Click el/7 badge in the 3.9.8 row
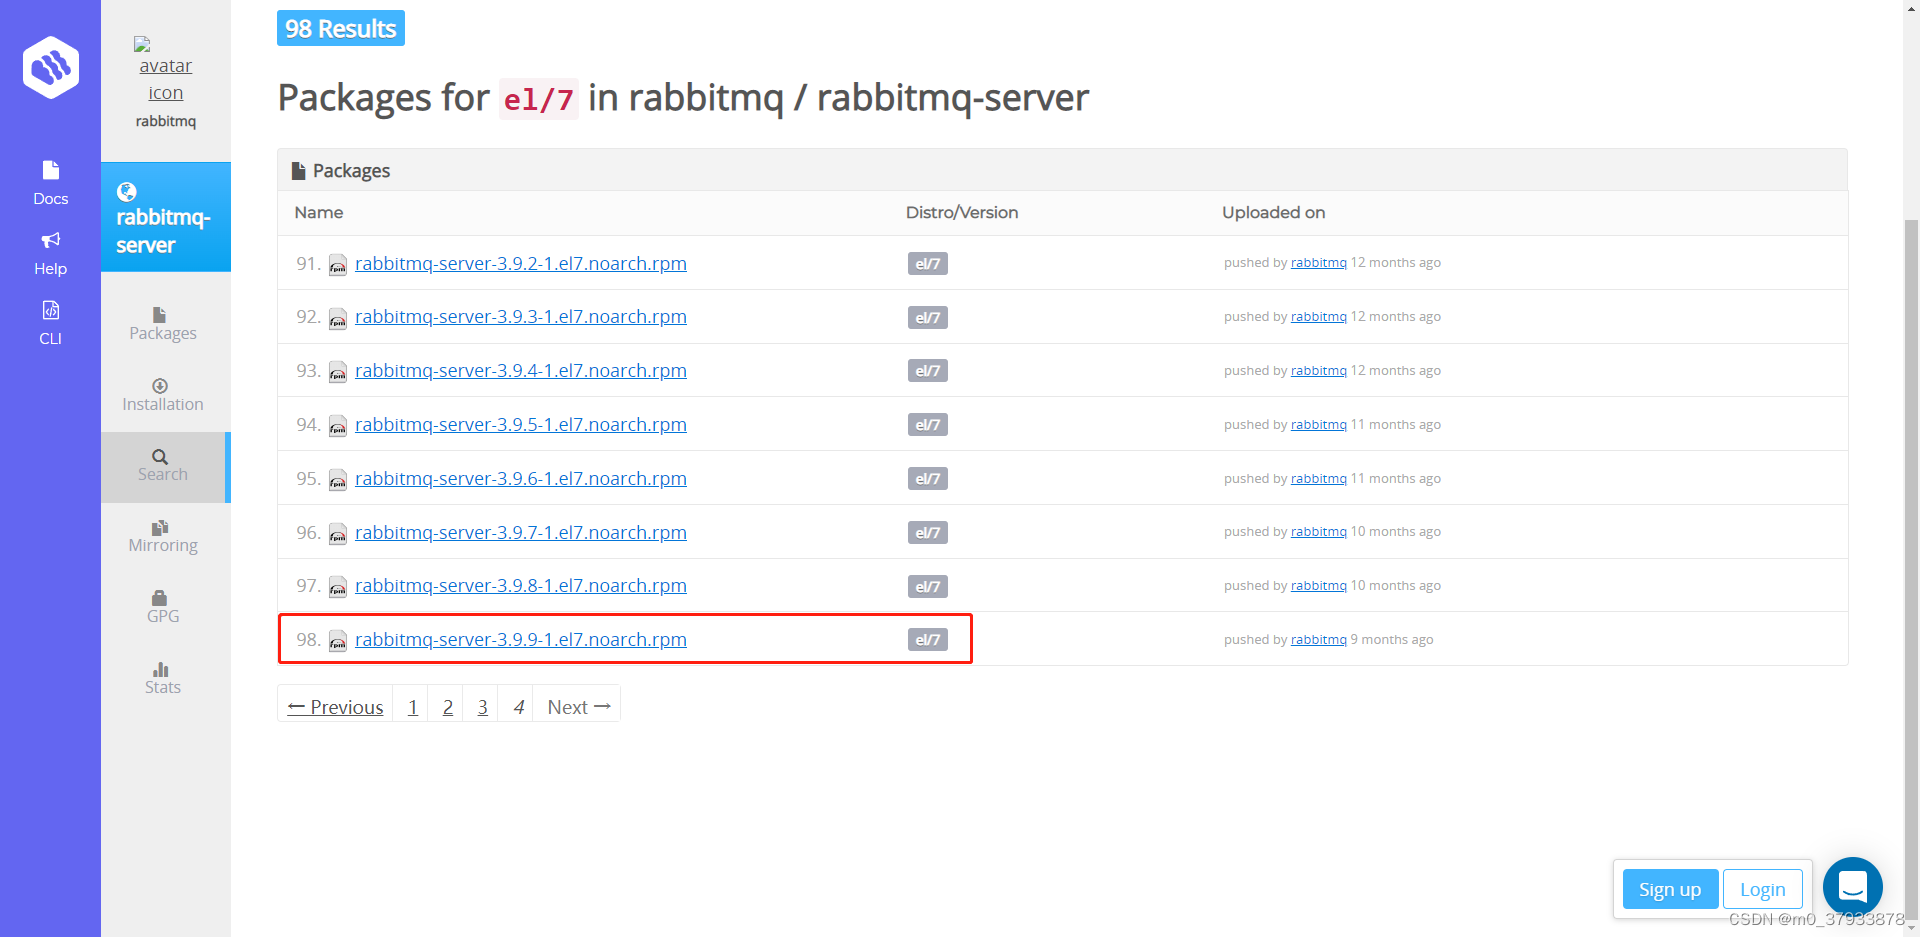 click(928, 587)
